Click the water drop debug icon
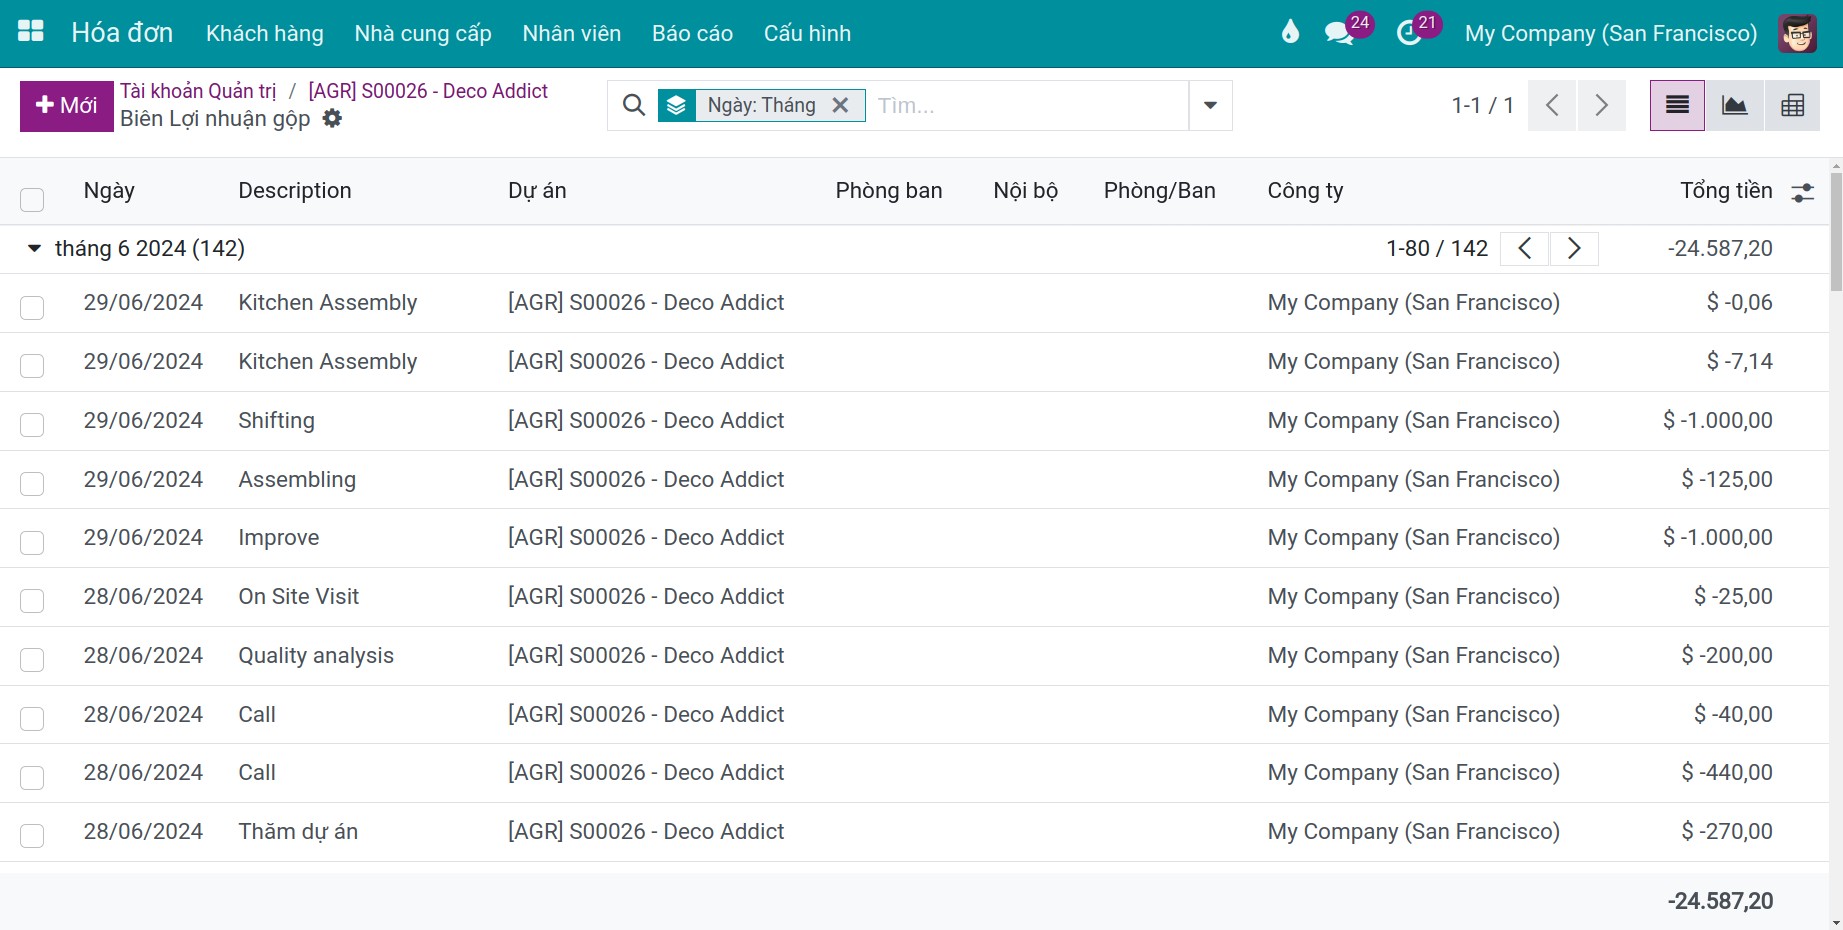1843x930 pixels. [1290, 32]
